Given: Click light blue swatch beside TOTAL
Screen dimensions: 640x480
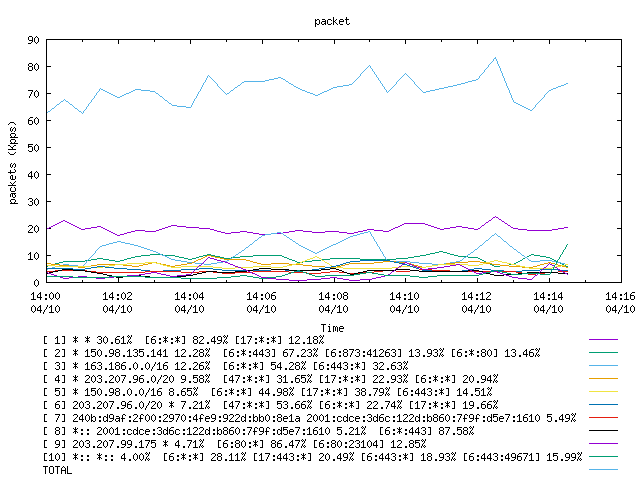Looking at the screenshot, I should pyautogui.click(x=603, y=469).
